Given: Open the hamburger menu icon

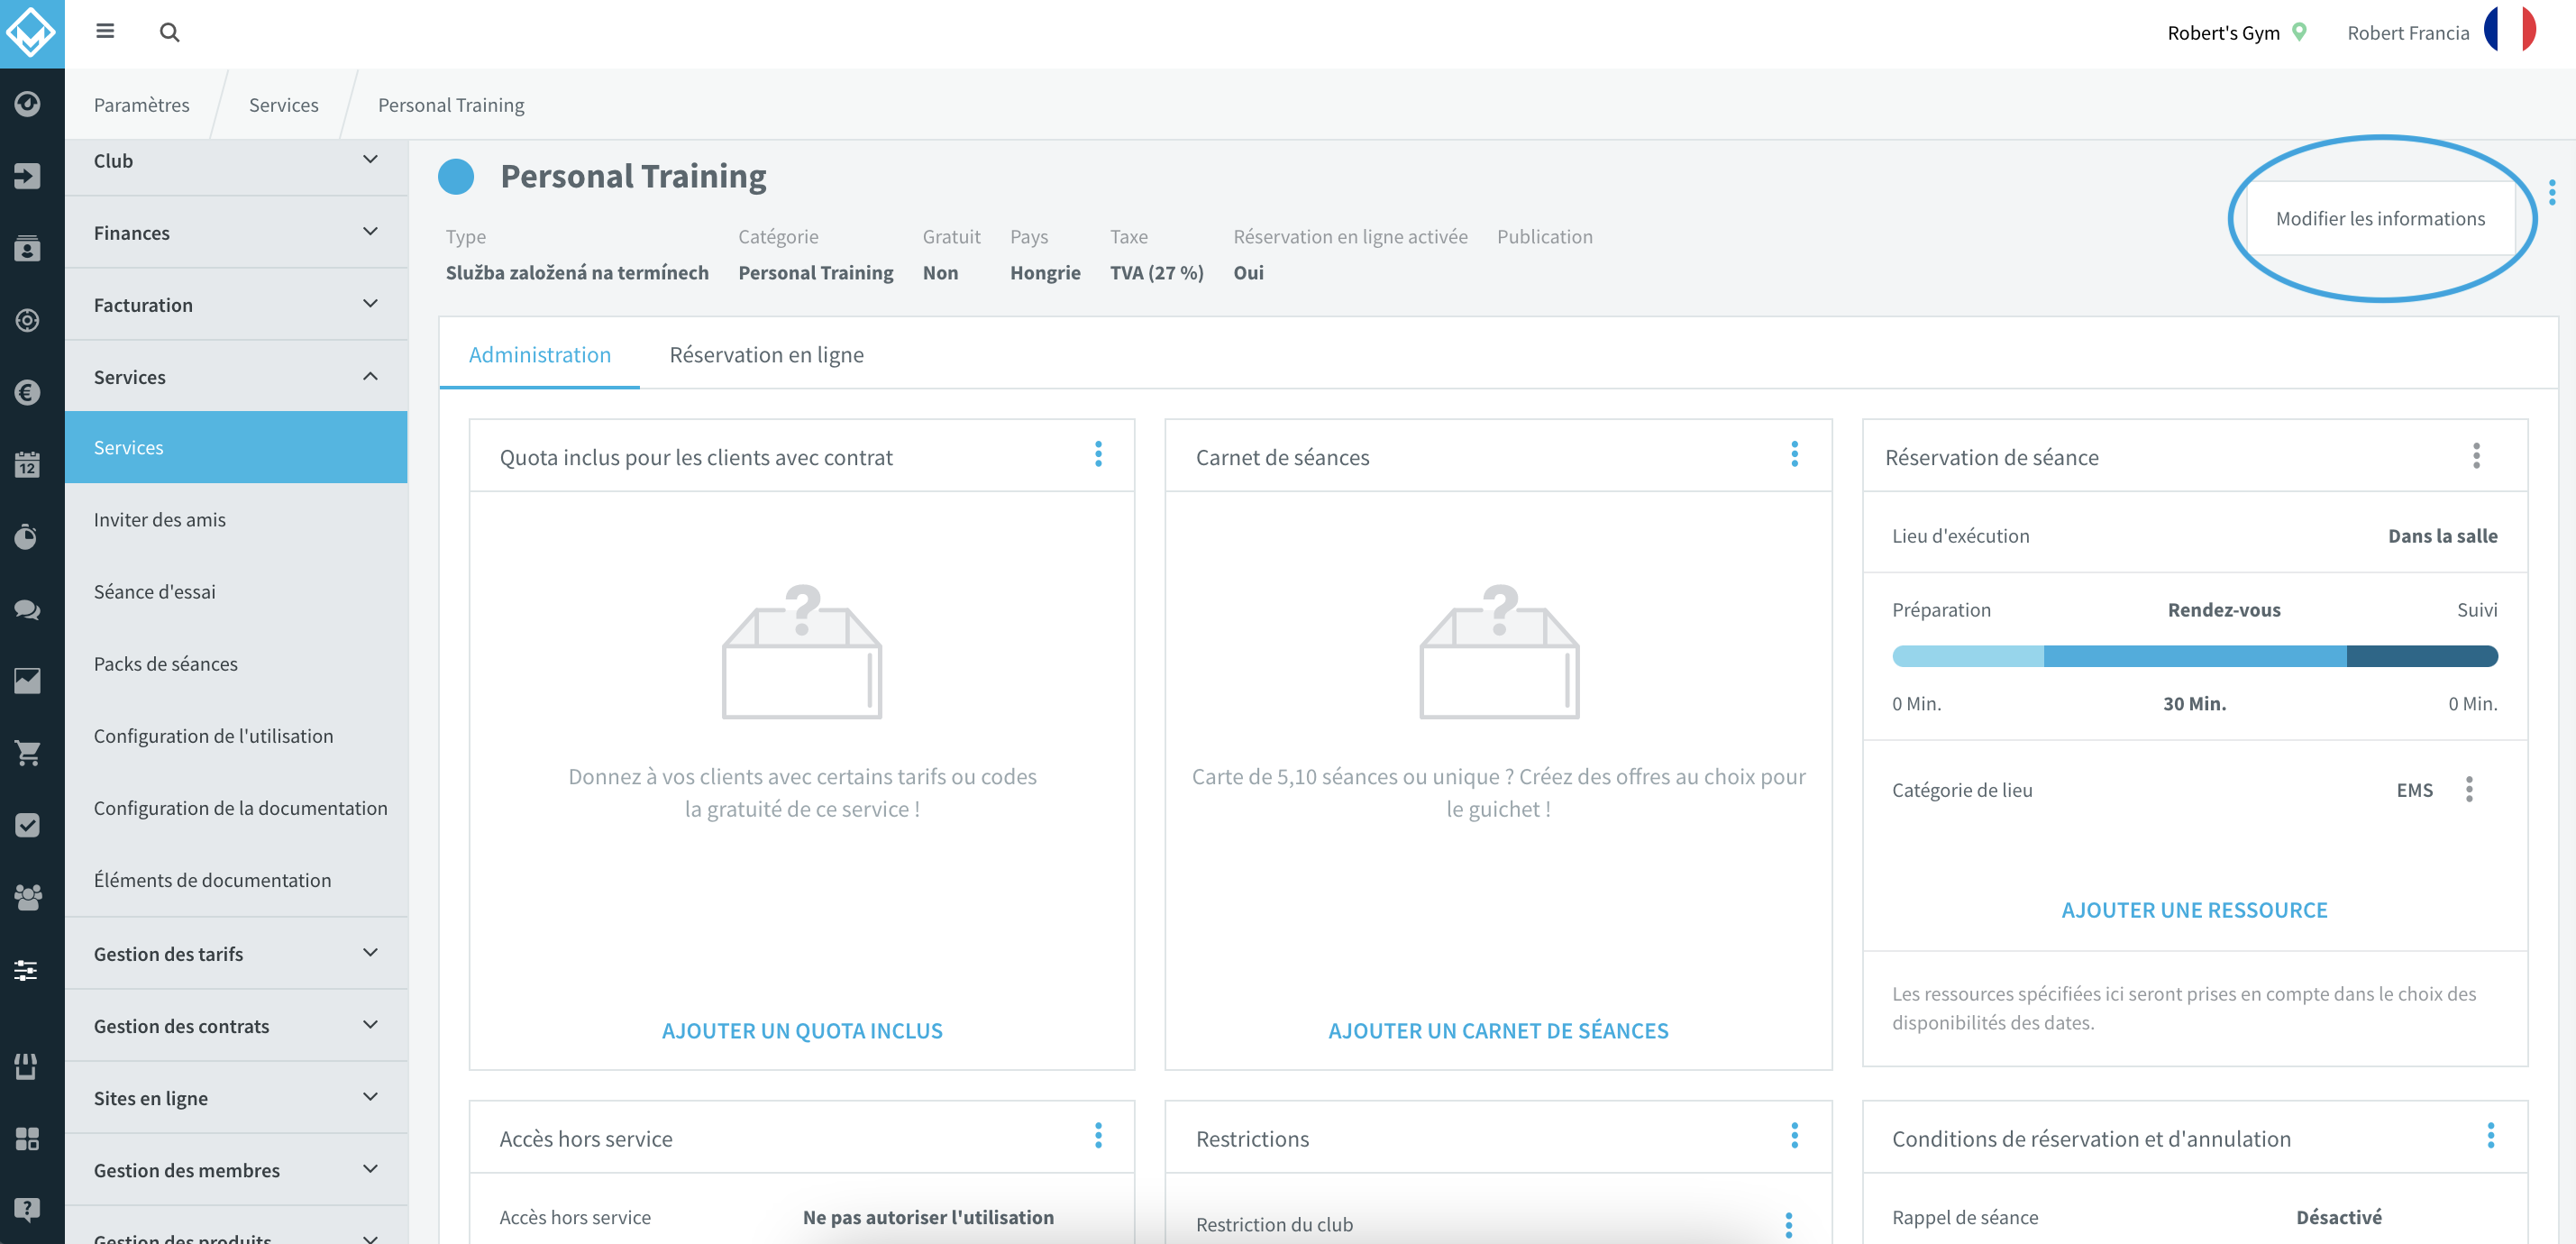Looking at the screenshot, I should (x=105, y=32).
